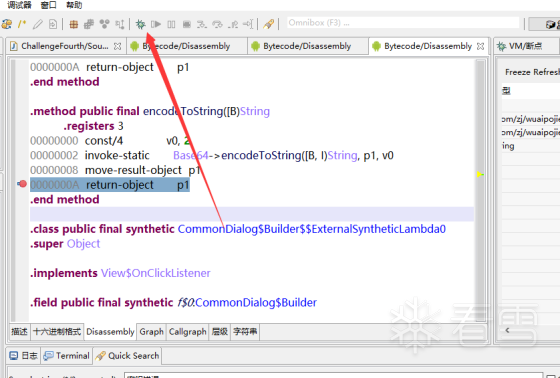Click the three-circles graph toolbar icon
The height and width of the screenshot is (378, 560).
tap(104, 24)
